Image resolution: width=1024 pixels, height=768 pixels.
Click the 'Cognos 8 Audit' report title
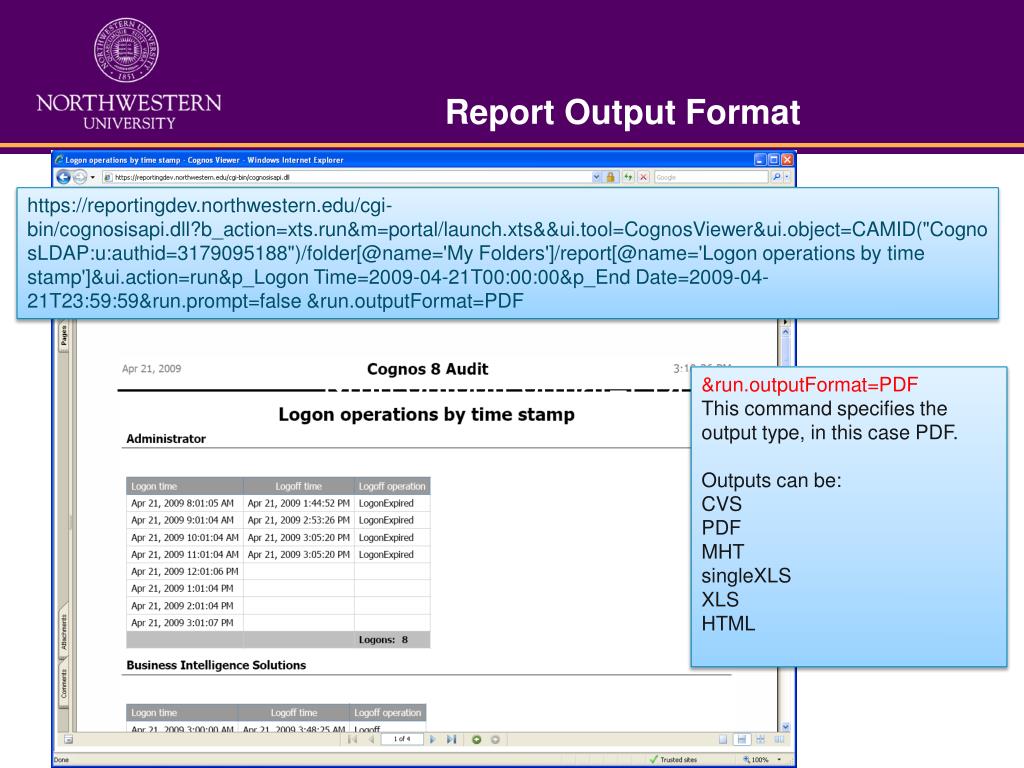click(428, 369)
